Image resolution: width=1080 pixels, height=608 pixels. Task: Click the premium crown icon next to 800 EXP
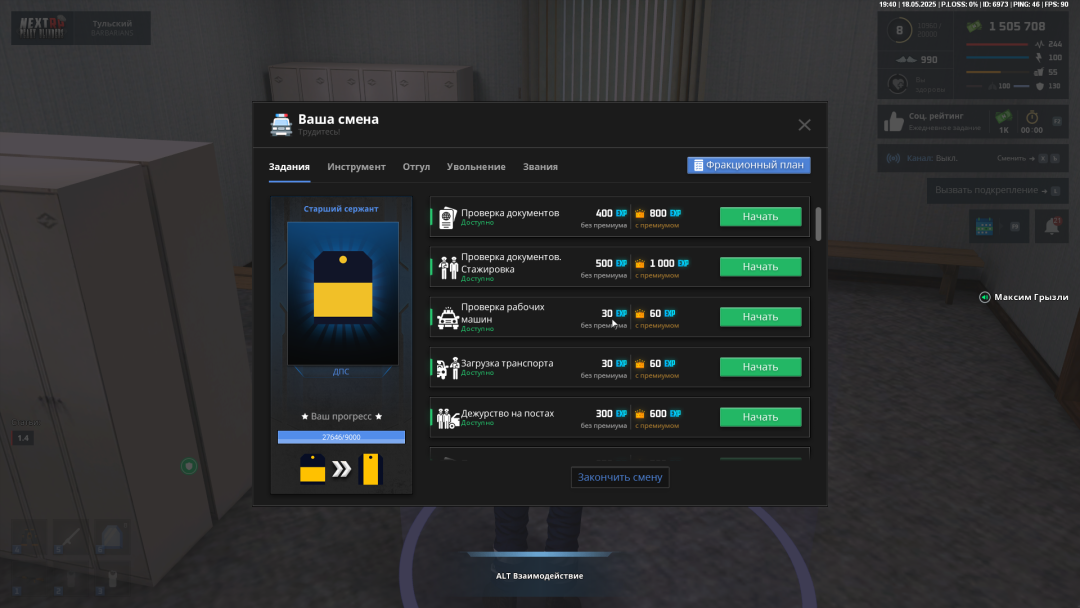click(x=640, y=213)
